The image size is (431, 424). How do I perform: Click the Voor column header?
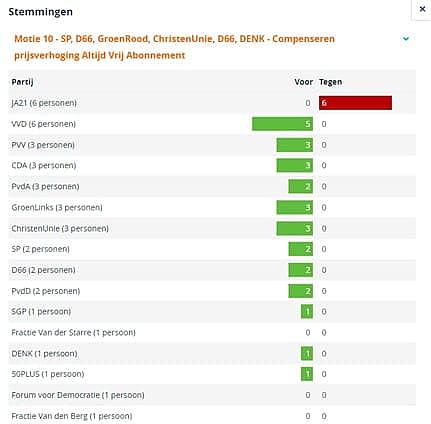303,82
